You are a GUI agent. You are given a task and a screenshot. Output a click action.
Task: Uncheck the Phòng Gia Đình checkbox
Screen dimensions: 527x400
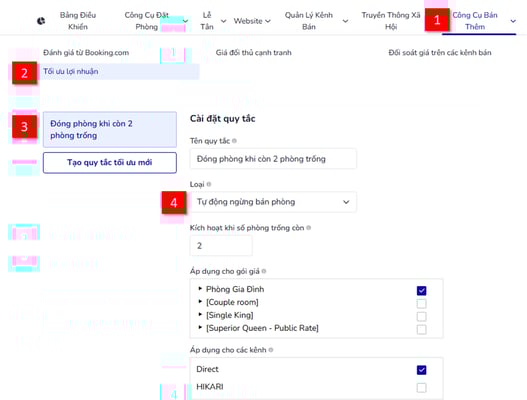pyautogui.click(x=421, y=290)
